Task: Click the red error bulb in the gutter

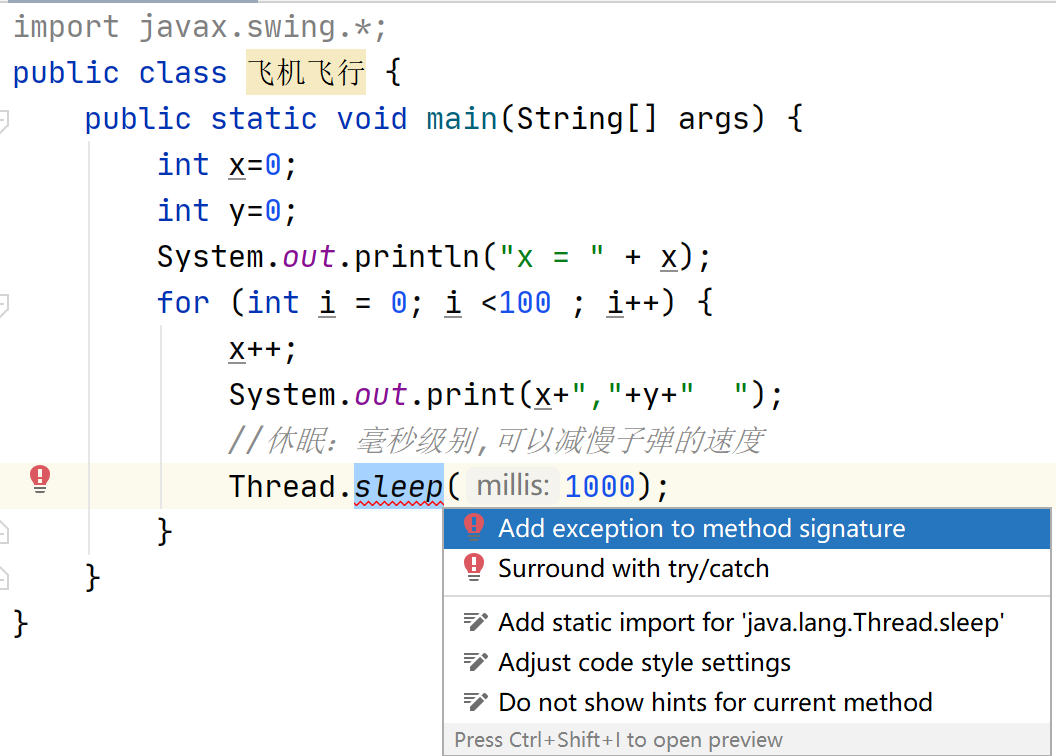Action: pyautogui.click(x=40, y=479)
